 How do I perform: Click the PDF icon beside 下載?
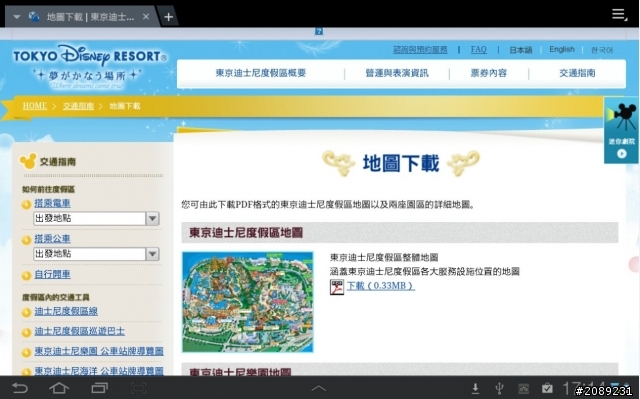(x=337, y=287)
